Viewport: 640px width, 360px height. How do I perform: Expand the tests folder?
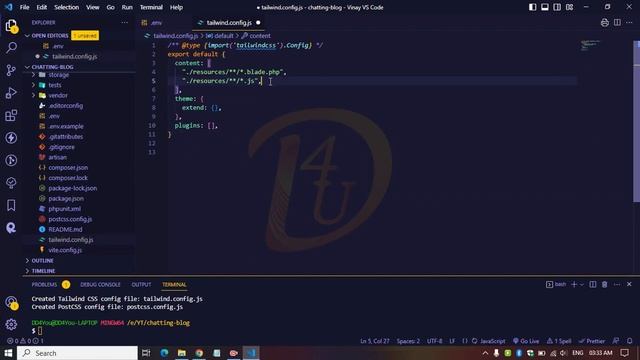(55, 85)
